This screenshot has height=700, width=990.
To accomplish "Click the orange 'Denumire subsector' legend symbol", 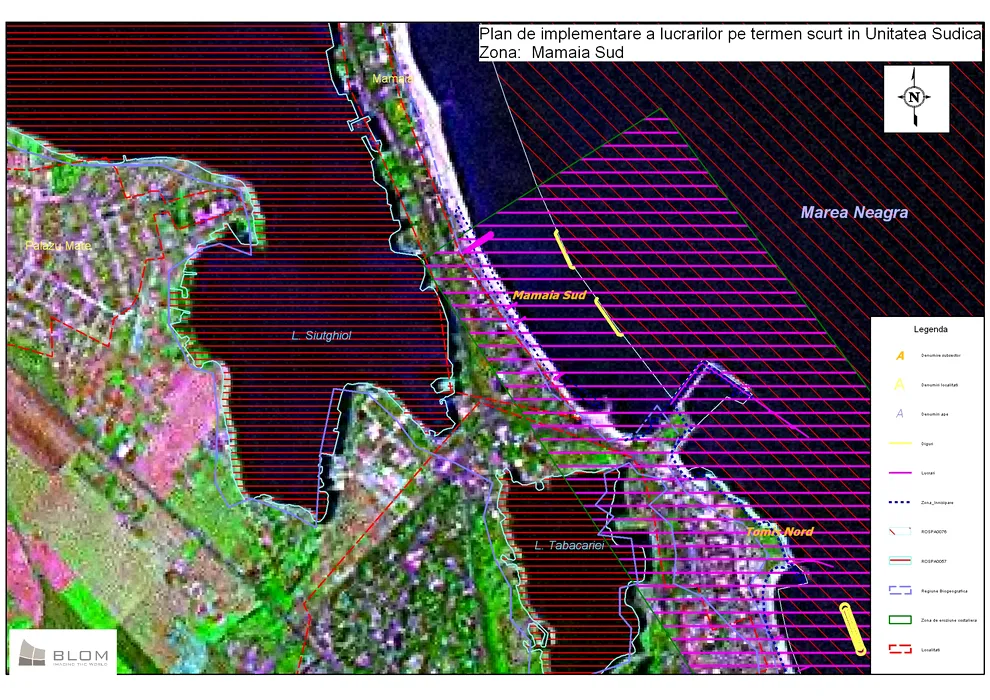I will (x=900, y=355).
